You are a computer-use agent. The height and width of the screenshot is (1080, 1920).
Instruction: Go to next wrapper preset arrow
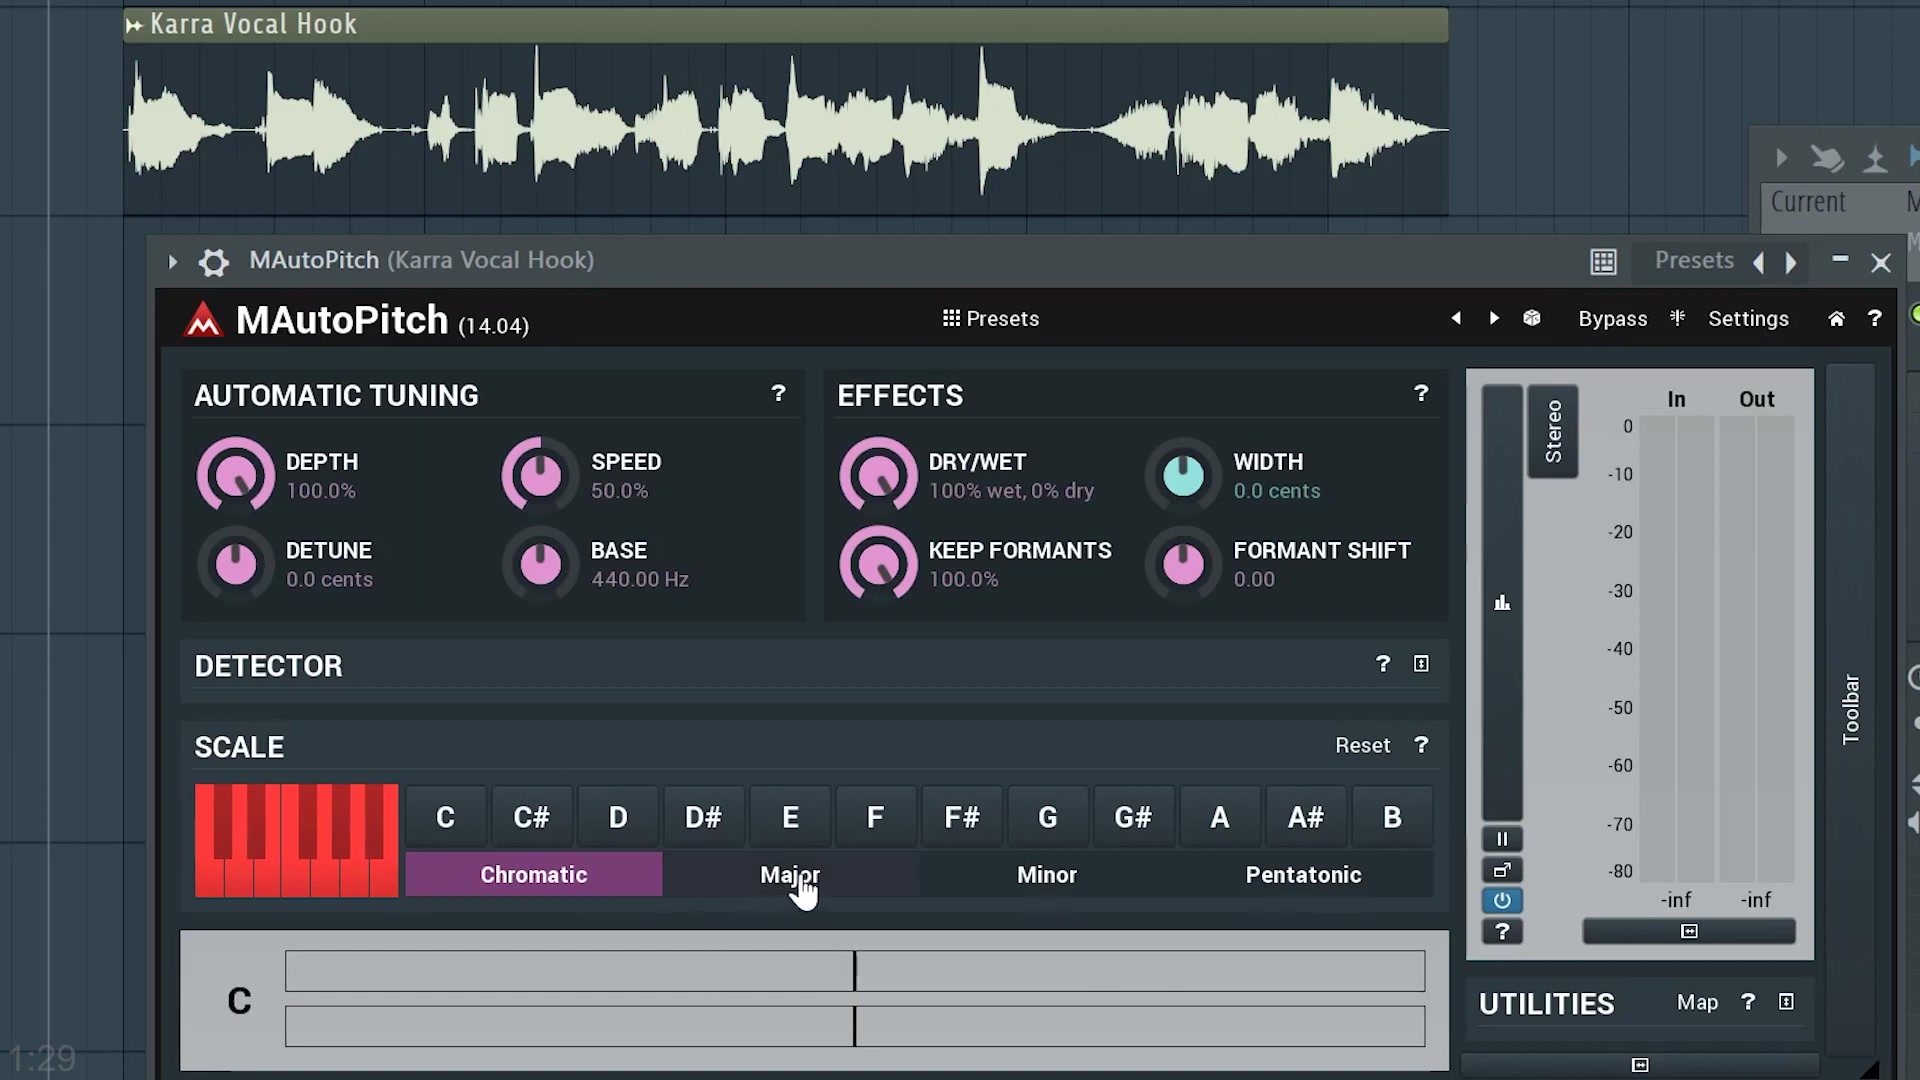click(x=1791, y=262)
